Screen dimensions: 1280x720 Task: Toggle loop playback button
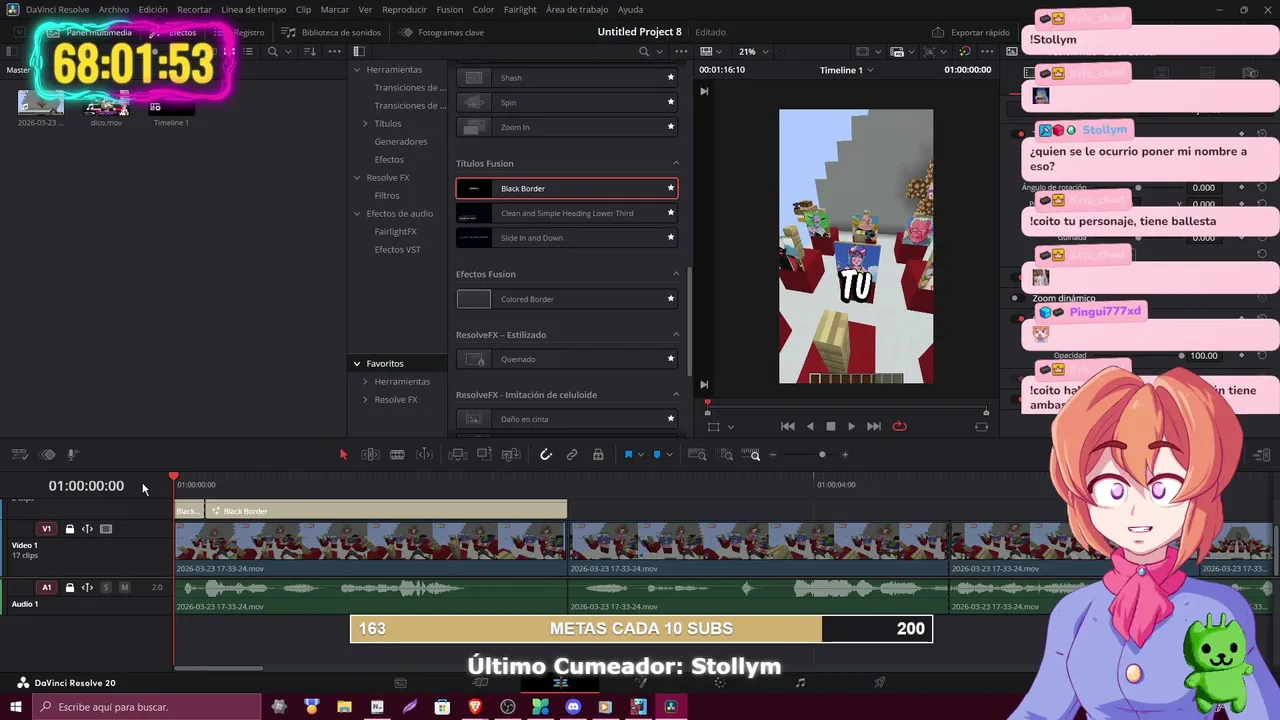tap(899, 427)
